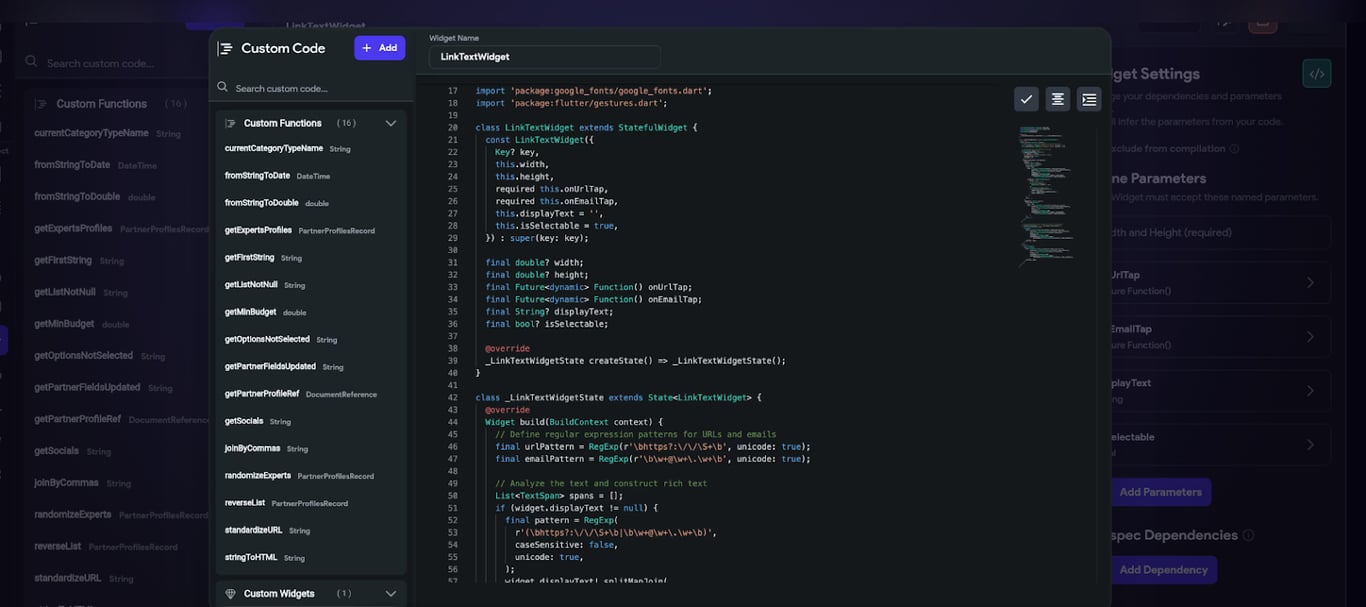Select standardizeURL in zoomed function list
This screenshot has height=607, width=1366.
tap(253, 530)
